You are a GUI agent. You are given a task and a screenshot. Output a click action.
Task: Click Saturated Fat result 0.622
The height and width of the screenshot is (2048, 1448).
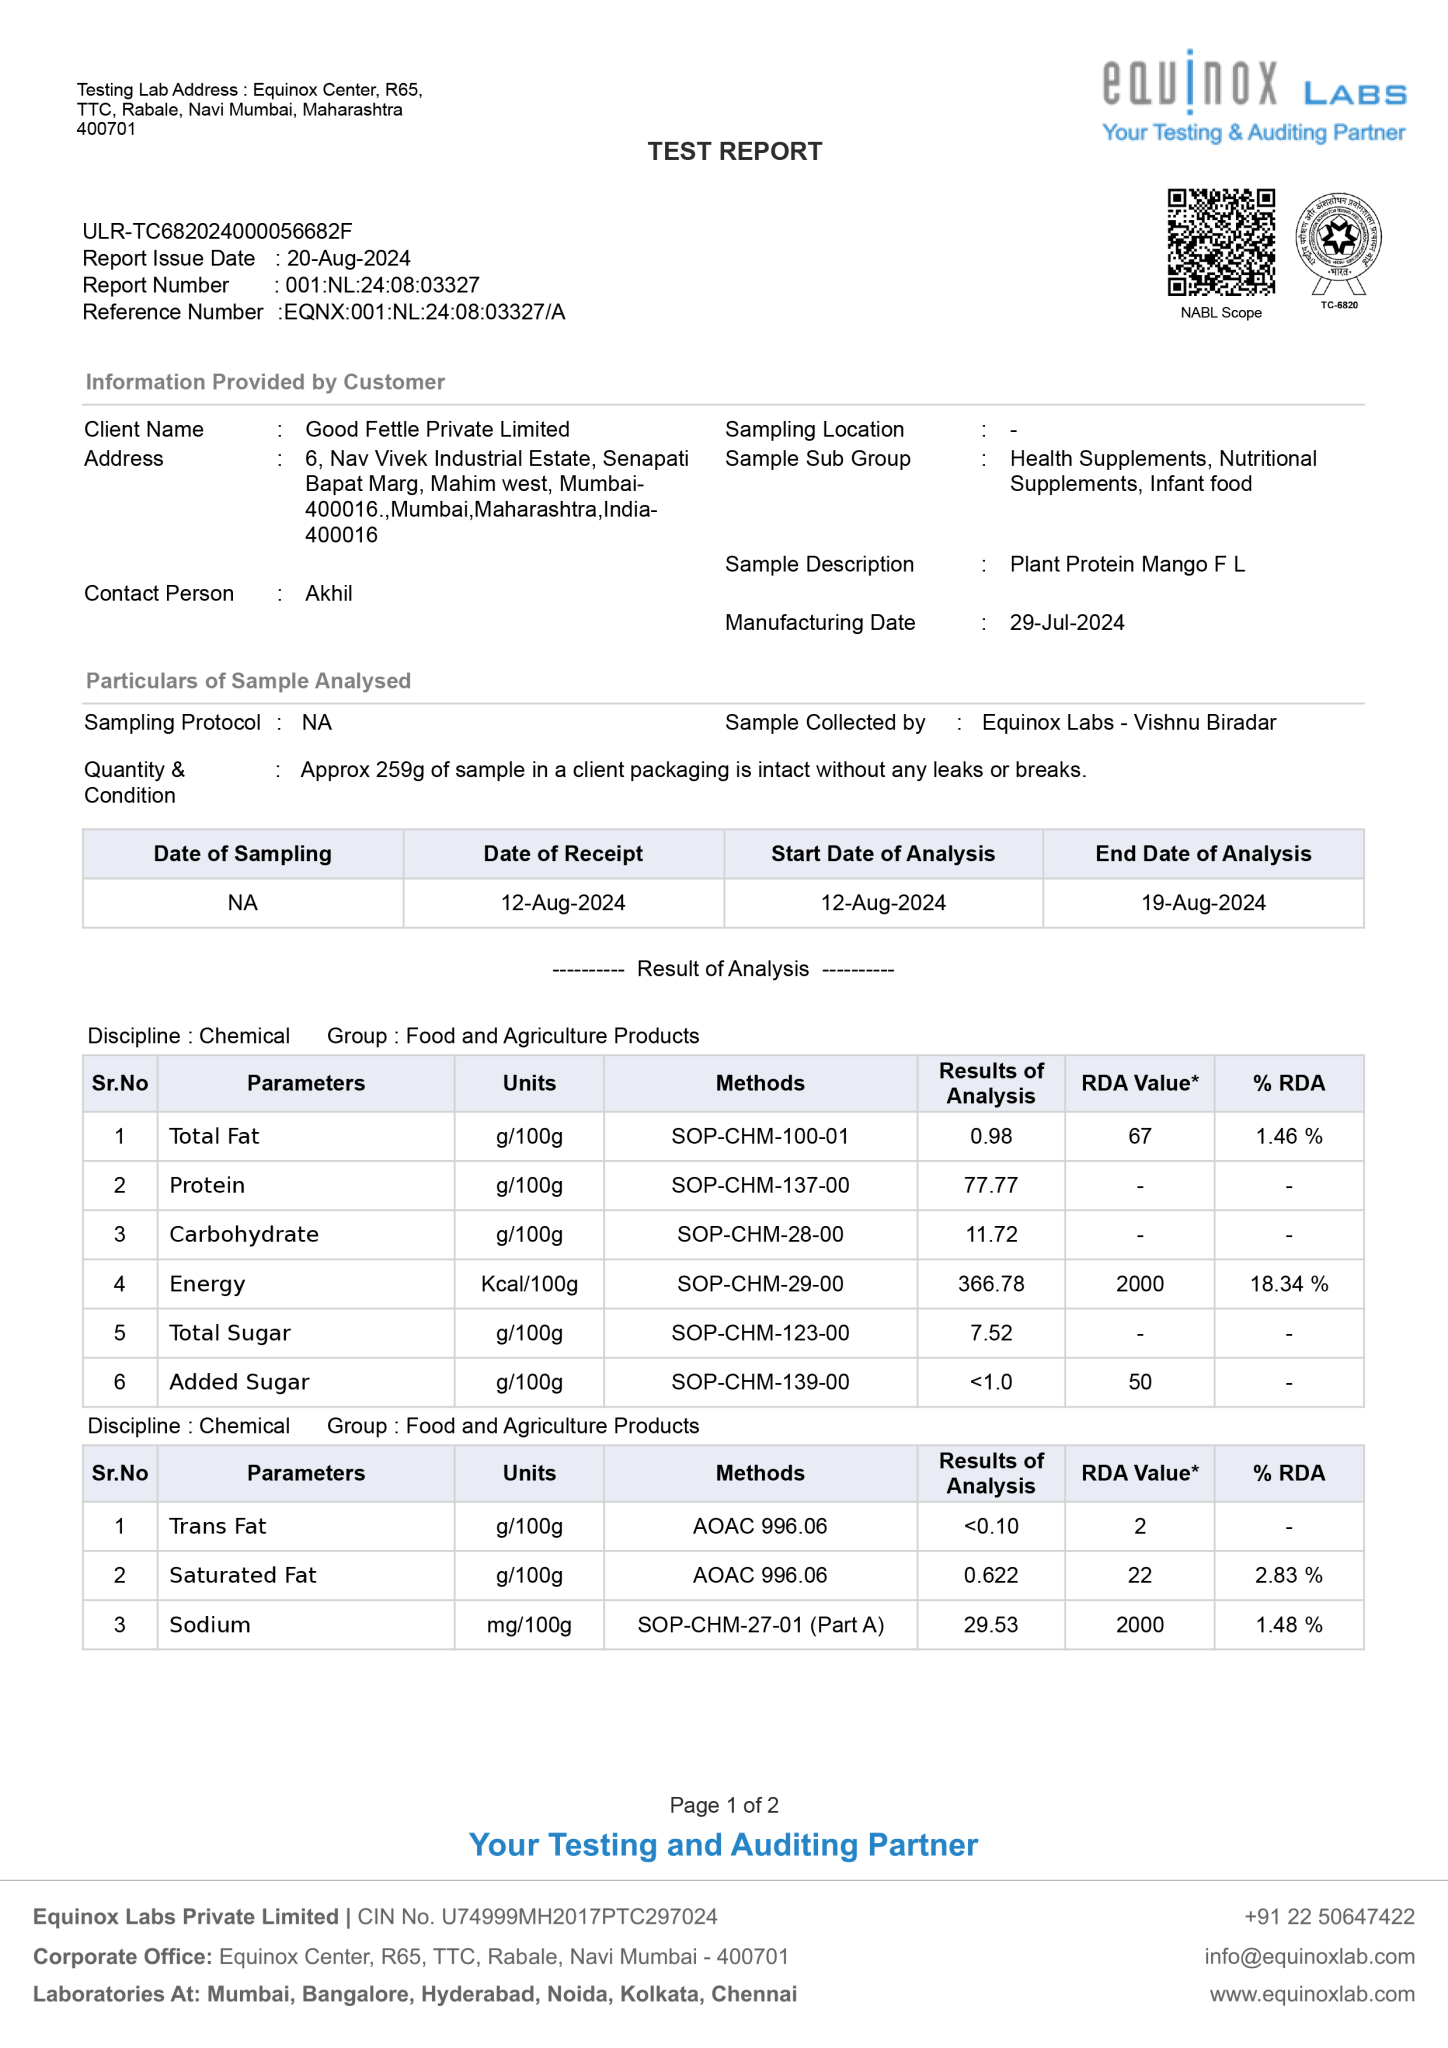(x=991, y=1575)
